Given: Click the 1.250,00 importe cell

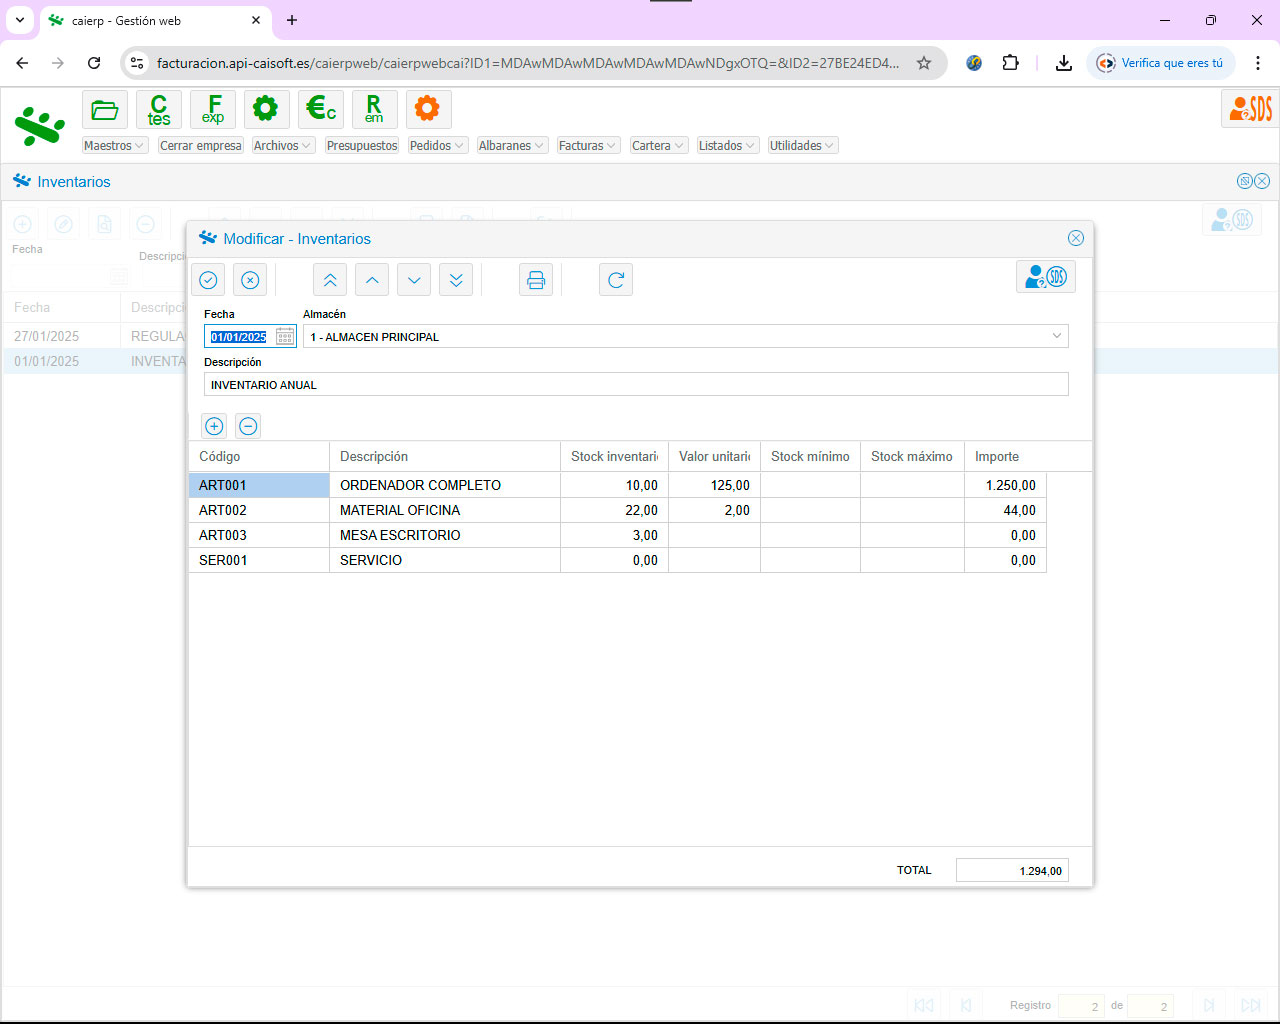Looking at the screenshot, I should click(x=1005, y=485).
